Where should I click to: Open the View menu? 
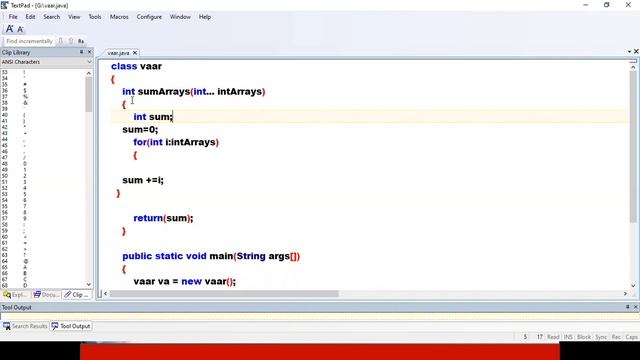[74, 17]
